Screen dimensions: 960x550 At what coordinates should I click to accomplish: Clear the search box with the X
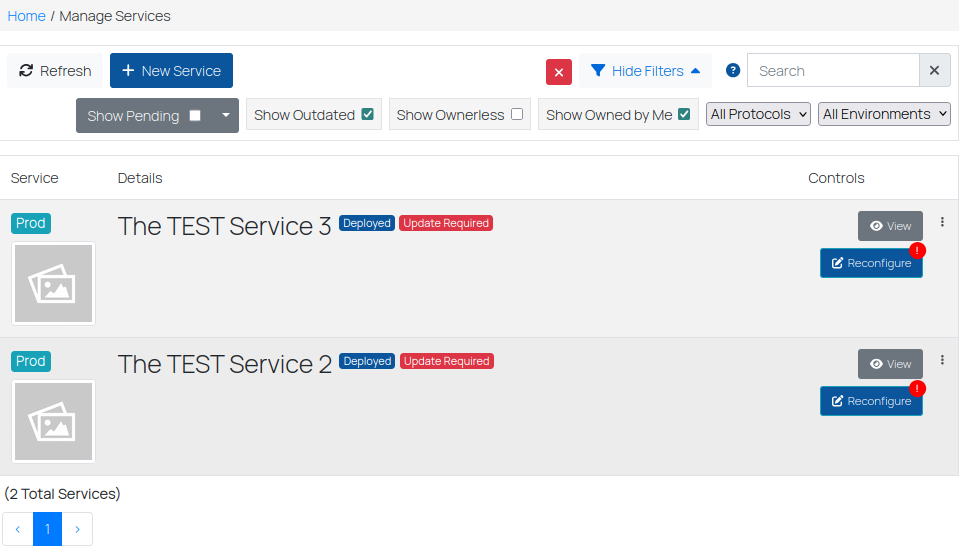pos(934,70)
